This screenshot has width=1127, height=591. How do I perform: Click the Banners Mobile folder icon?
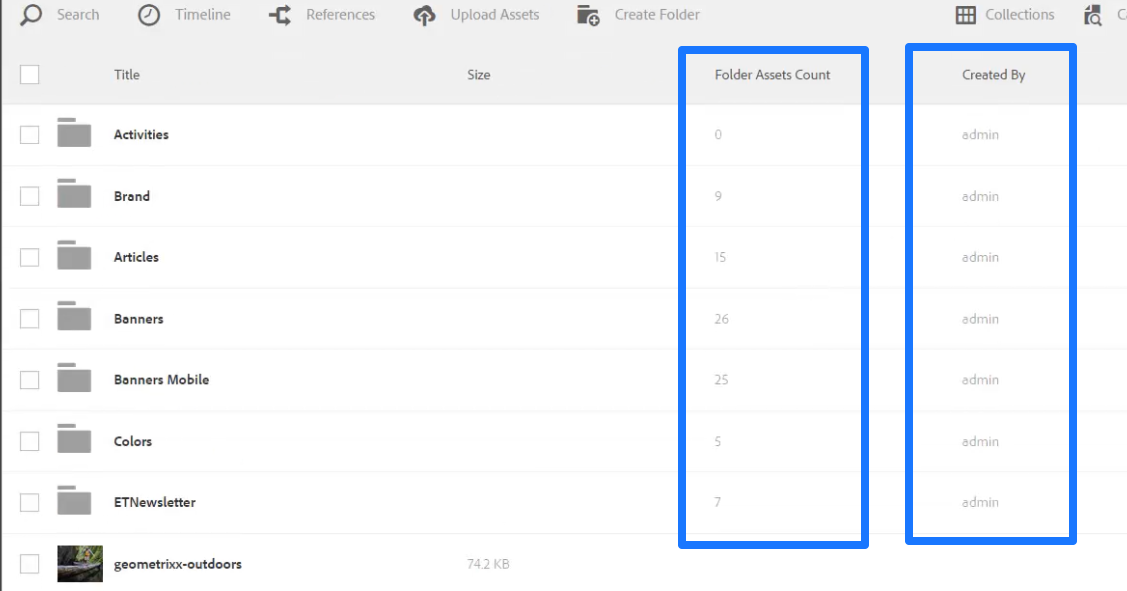[73, 380]
